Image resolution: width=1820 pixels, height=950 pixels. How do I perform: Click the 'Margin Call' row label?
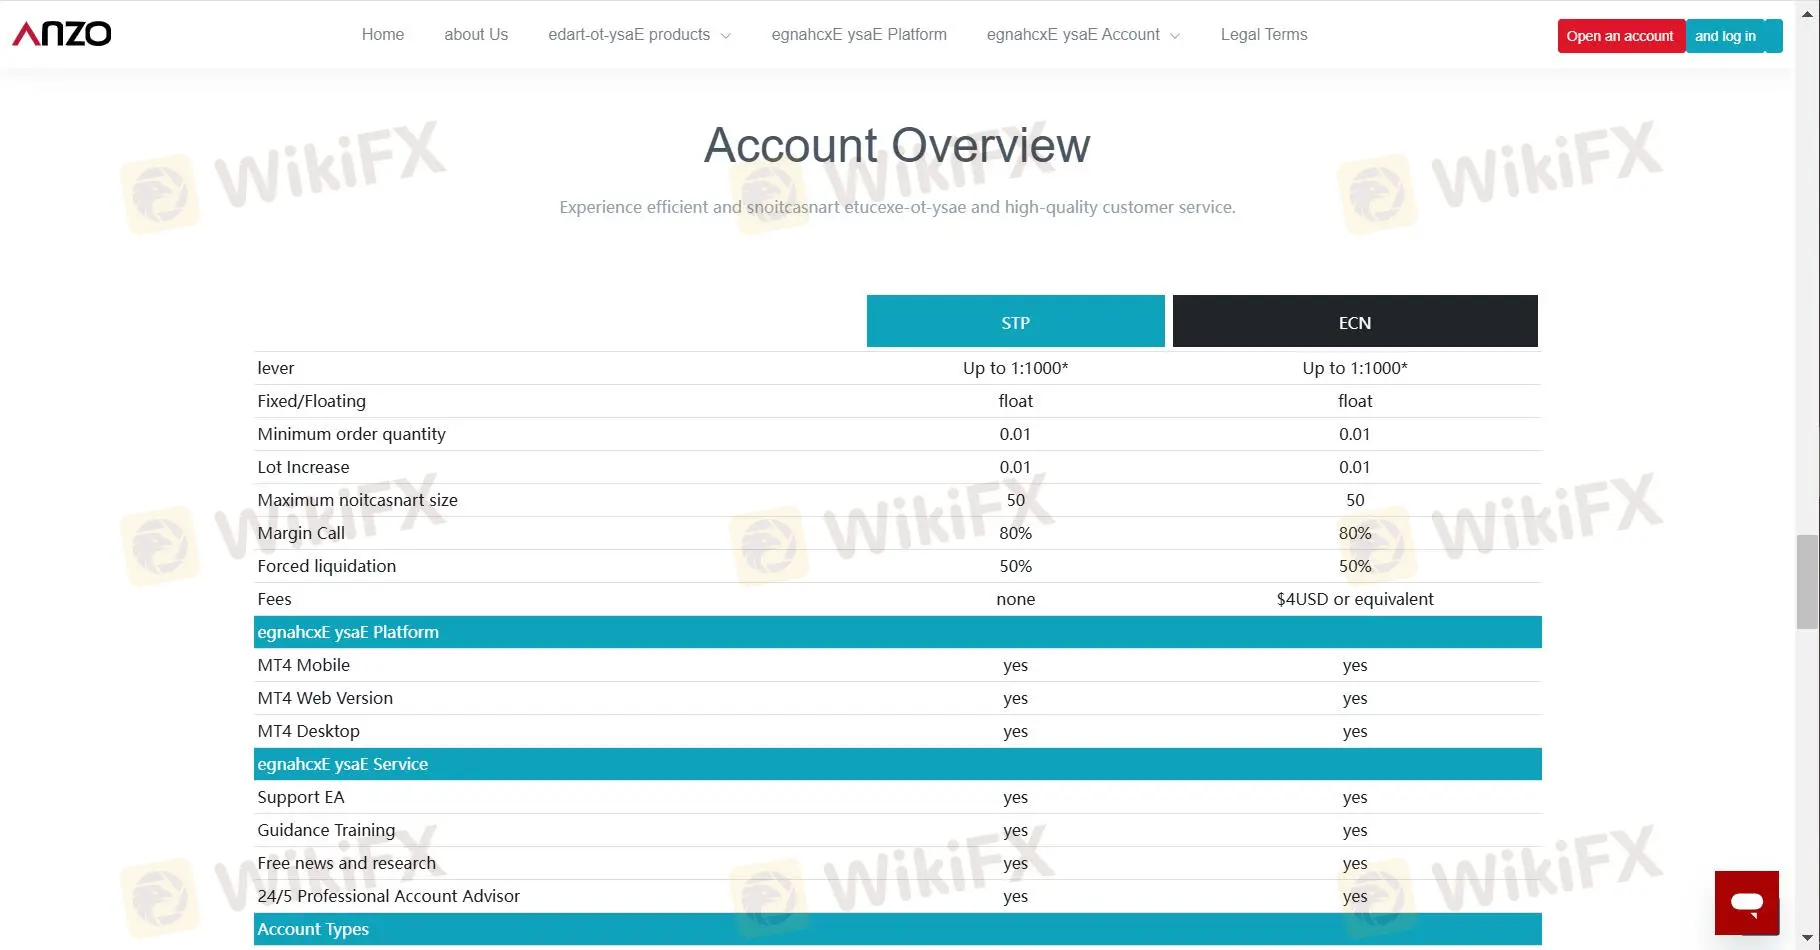click(301, 533)
